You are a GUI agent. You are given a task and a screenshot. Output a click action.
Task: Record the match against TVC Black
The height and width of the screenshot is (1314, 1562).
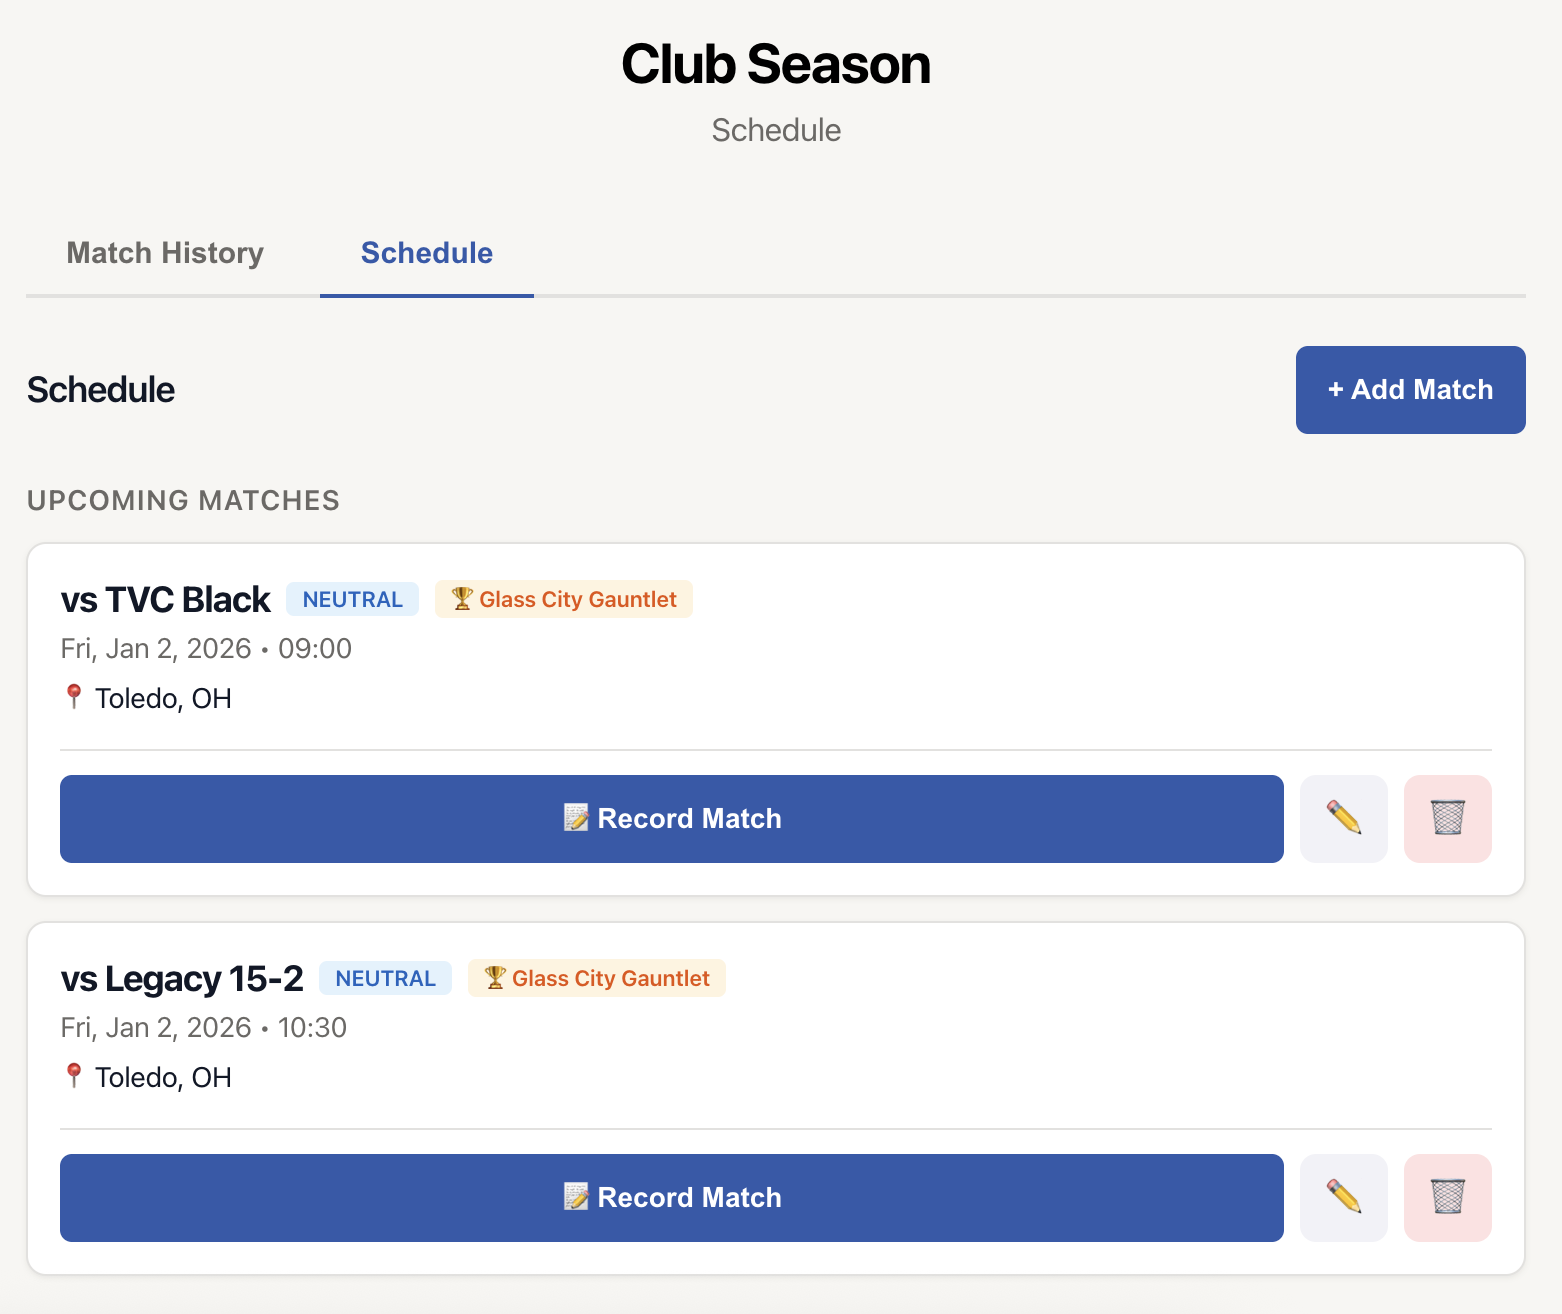671,818
